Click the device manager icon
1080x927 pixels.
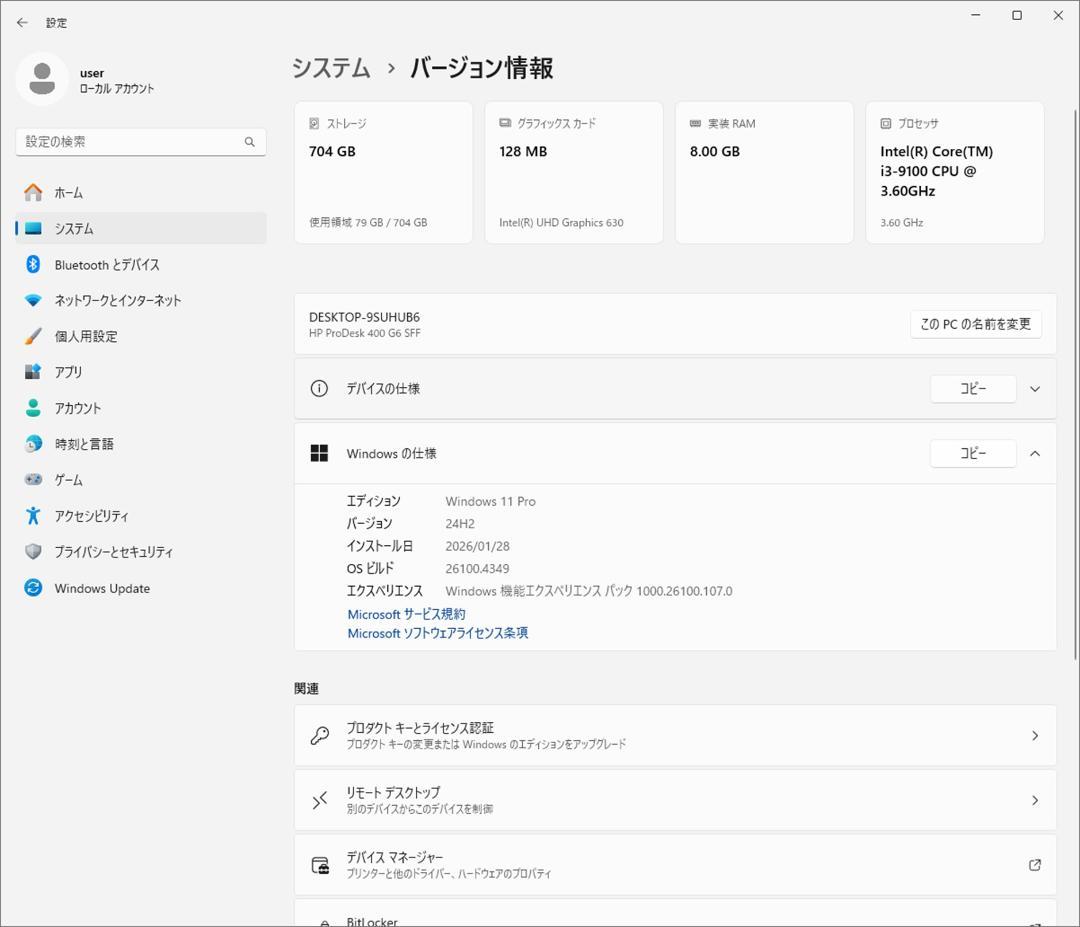tap(320, 865)
